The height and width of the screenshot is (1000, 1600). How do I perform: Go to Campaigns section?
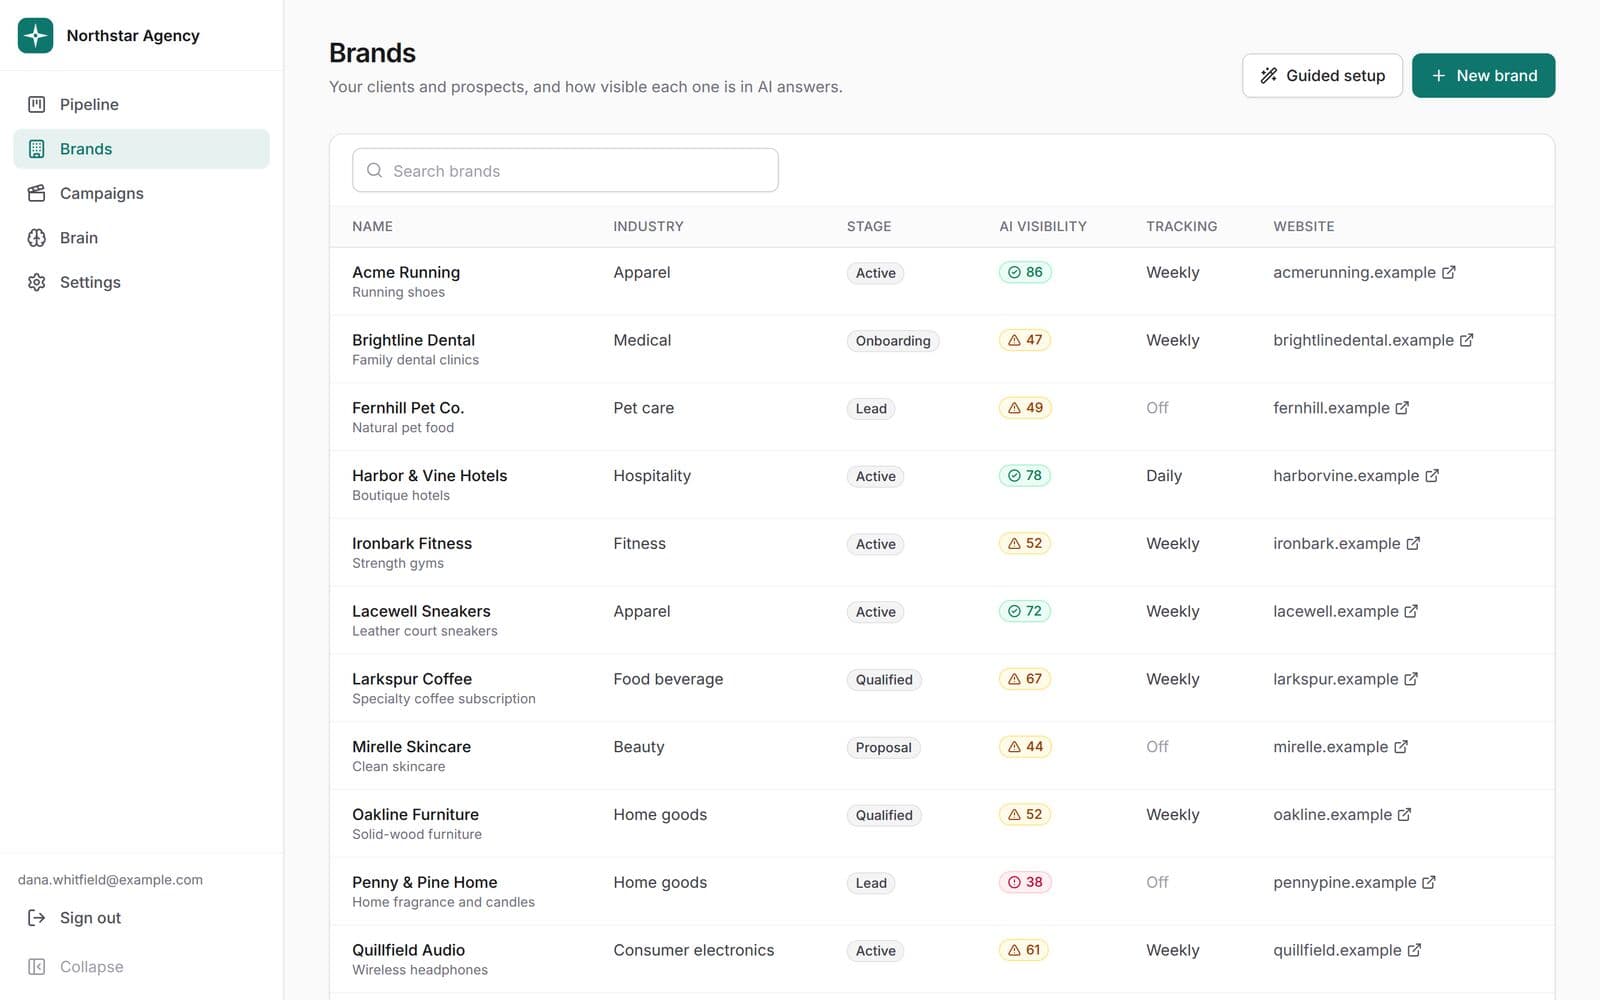141,193
